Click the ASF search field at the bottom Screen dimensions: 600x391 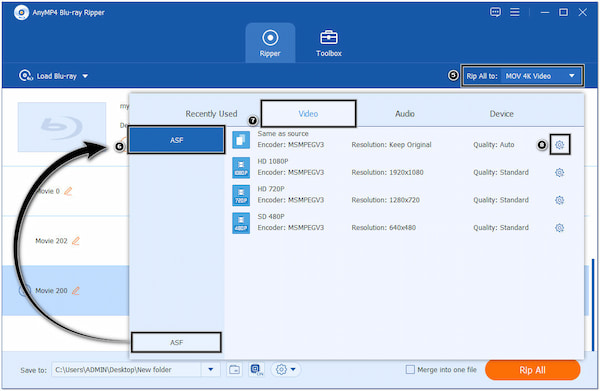[x=176, y=342]
